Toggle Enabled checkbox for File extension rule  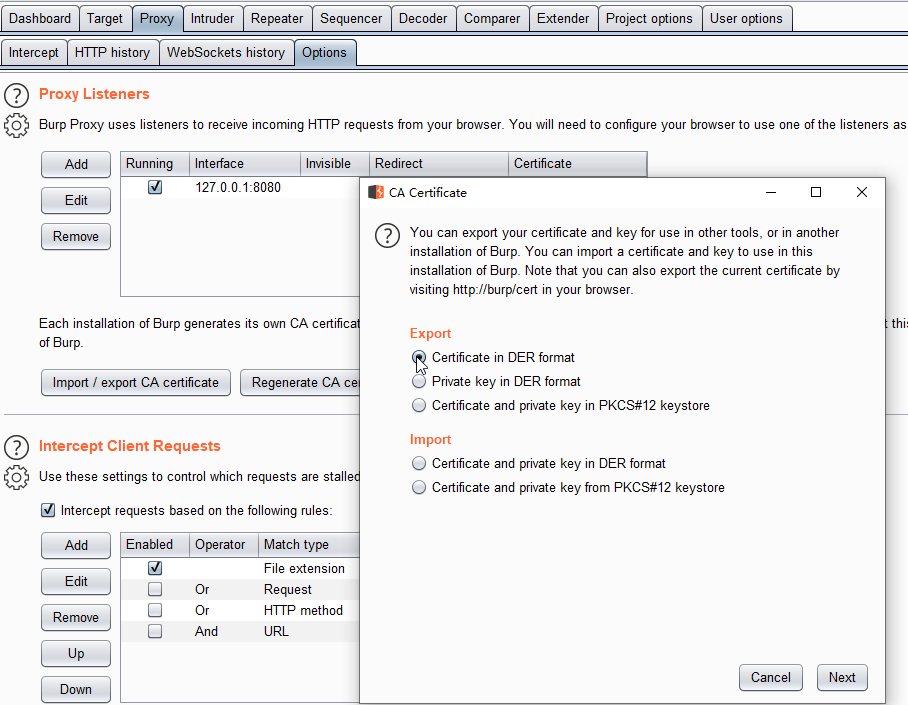pos(155,568)
